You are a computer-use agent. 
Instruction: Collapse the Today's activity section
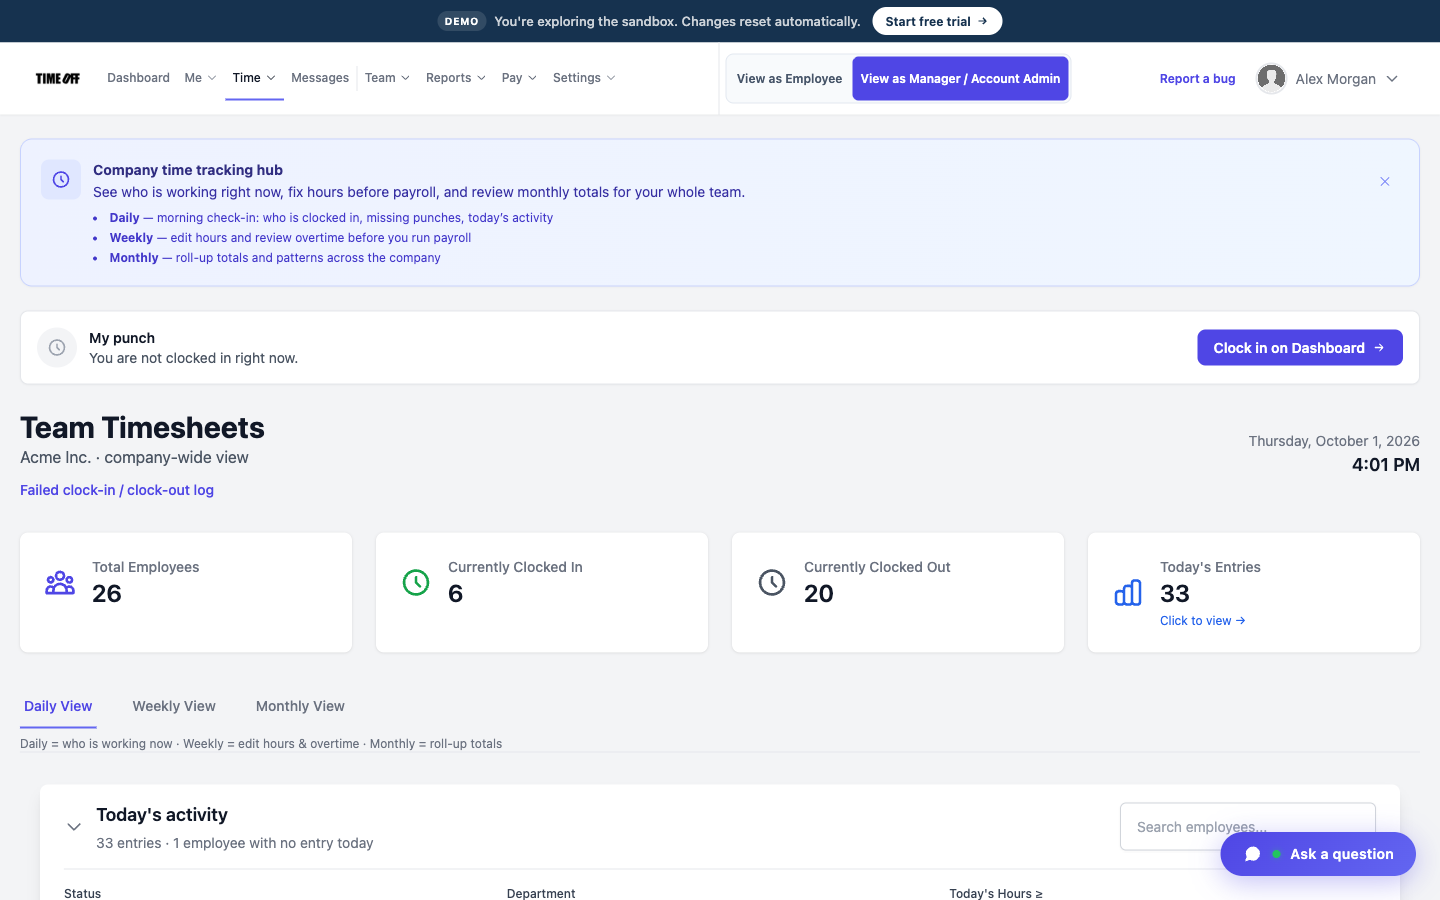[74, 827]
